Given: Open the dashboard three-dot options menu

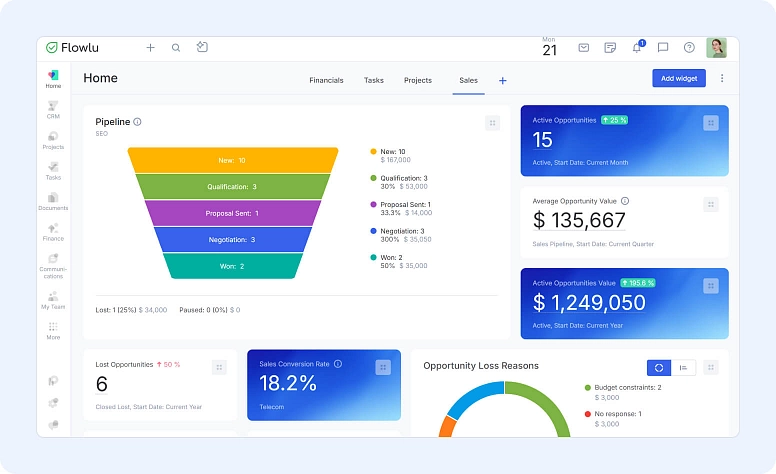Looking at the screenshot, I should point(722,78).
